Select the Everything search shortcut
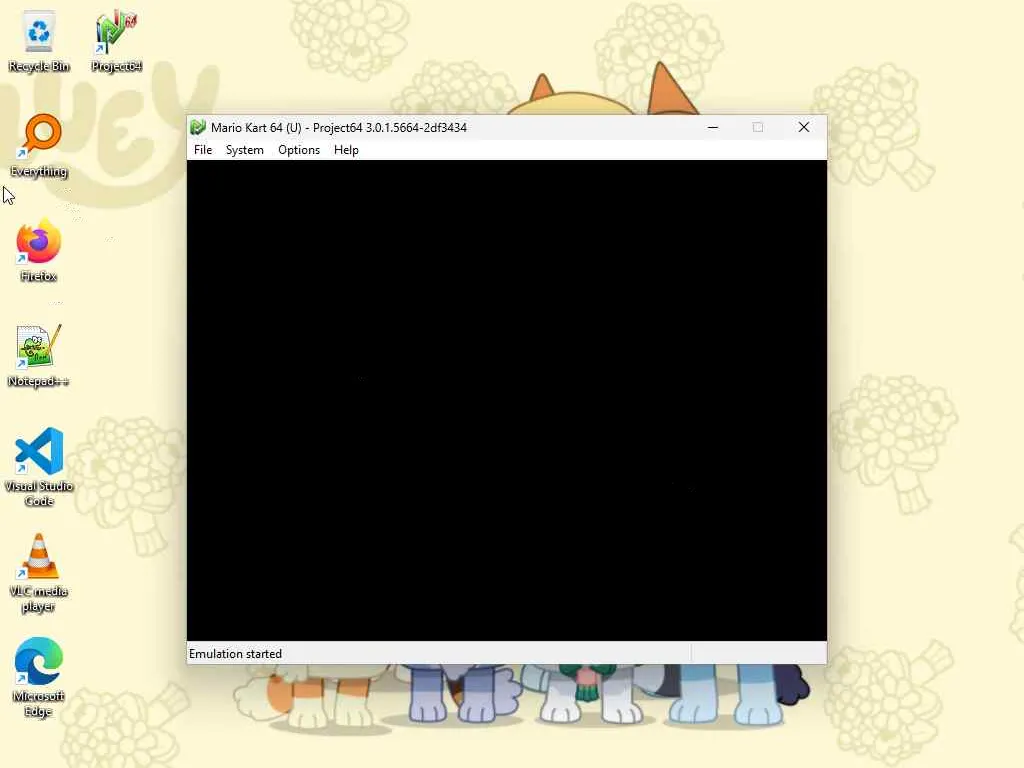 (39, 146)
